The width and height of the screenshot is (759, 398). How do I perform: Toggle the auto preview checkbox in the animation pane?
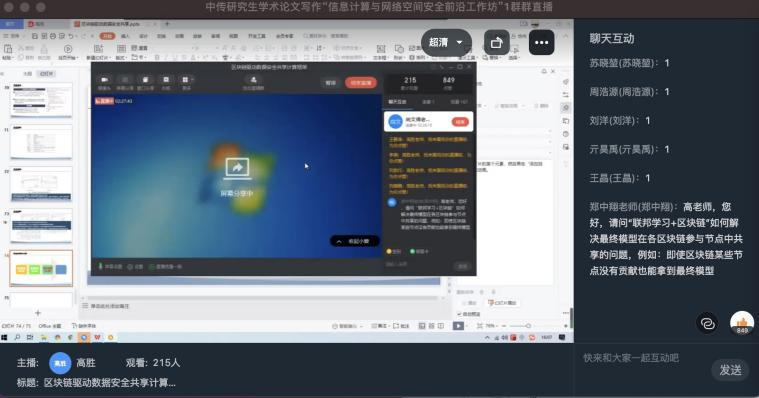click(459, 314)
